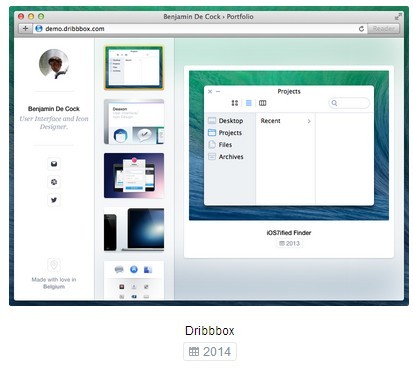Click the Benjamin De Cock name text
413x371 pixels.
click(54, 109)
